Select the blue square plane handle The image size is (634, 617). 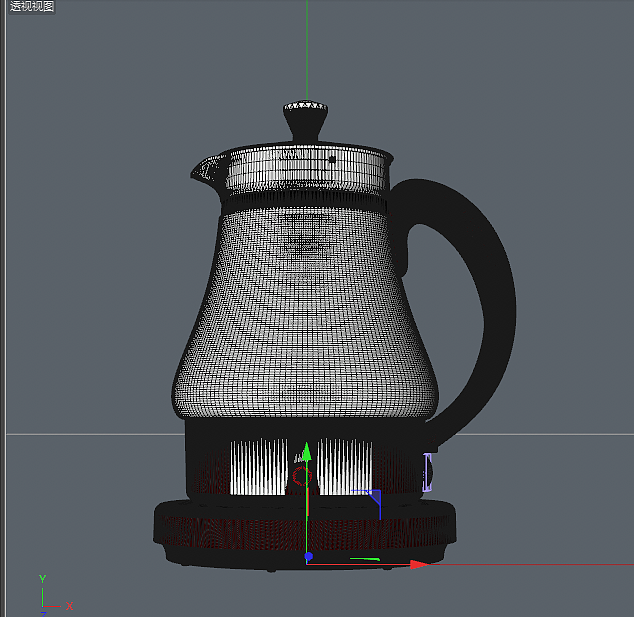click(x=374, y=497)
